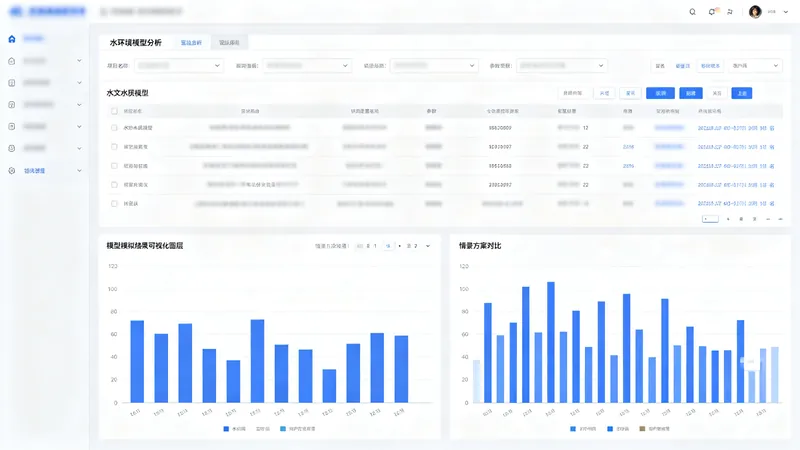Open the user menu chevron next to the avatar
This screenshot has width=800, height=450.
pyautogui.click(x=786, y=12)
